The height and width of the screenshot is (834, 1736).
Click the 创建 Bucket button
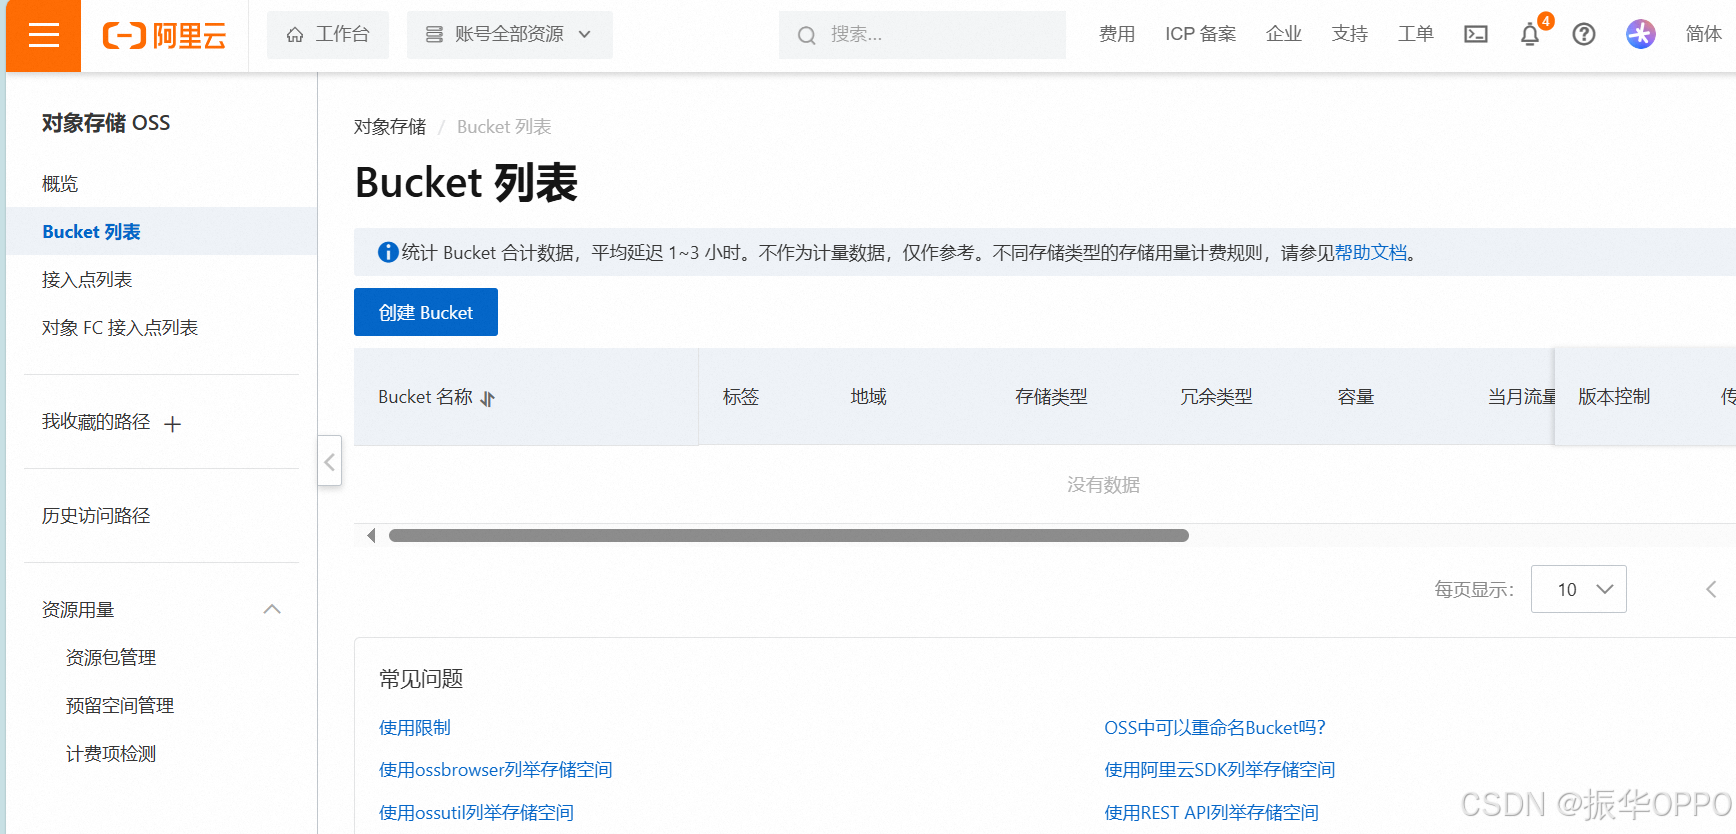coord(426,312)
